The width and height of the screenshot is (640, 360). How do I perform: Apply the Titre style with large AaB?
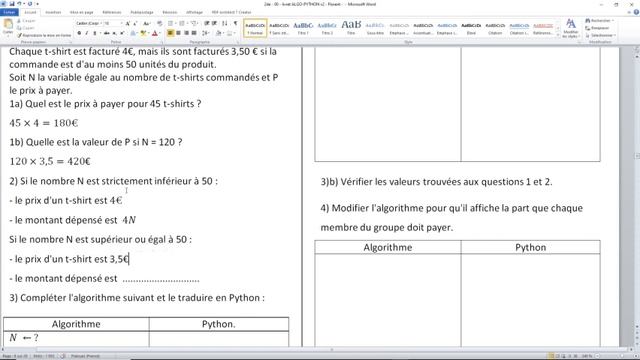tap(351, 28)
